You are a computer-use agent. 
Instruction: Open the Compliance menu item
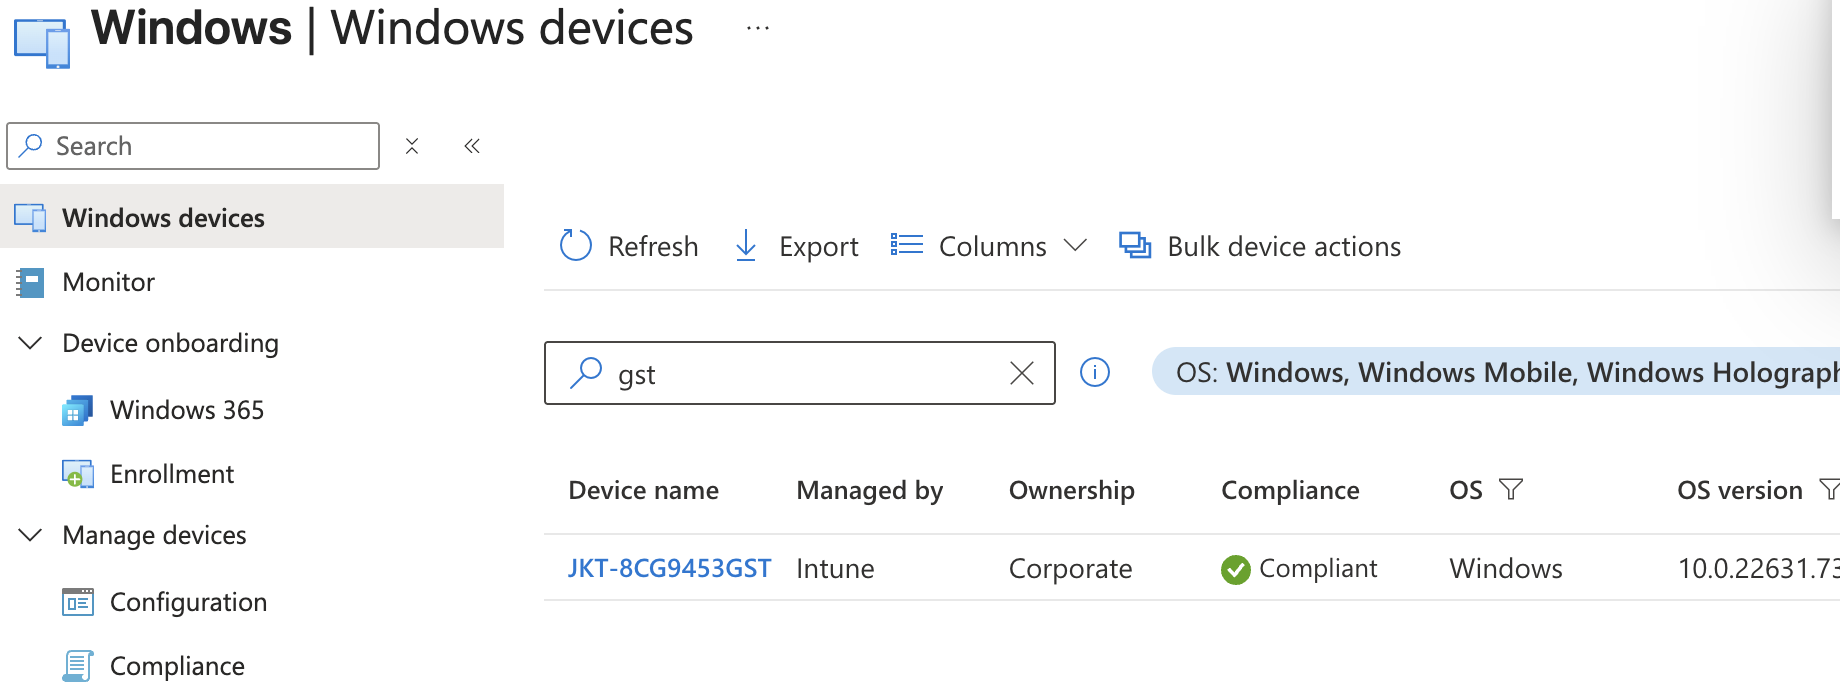177,666
